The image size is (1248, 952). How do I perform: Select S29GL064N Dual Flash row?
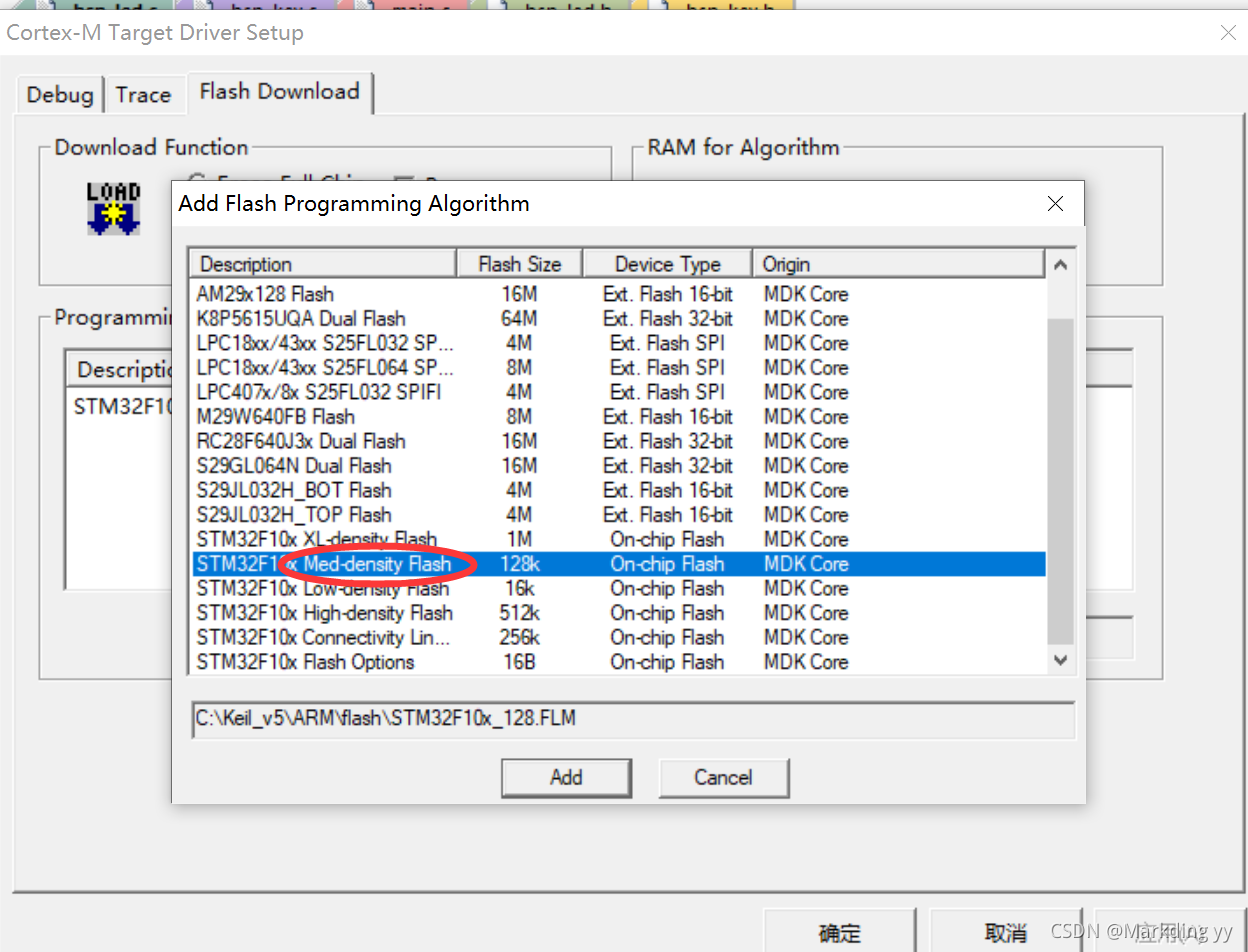(618, 466)
